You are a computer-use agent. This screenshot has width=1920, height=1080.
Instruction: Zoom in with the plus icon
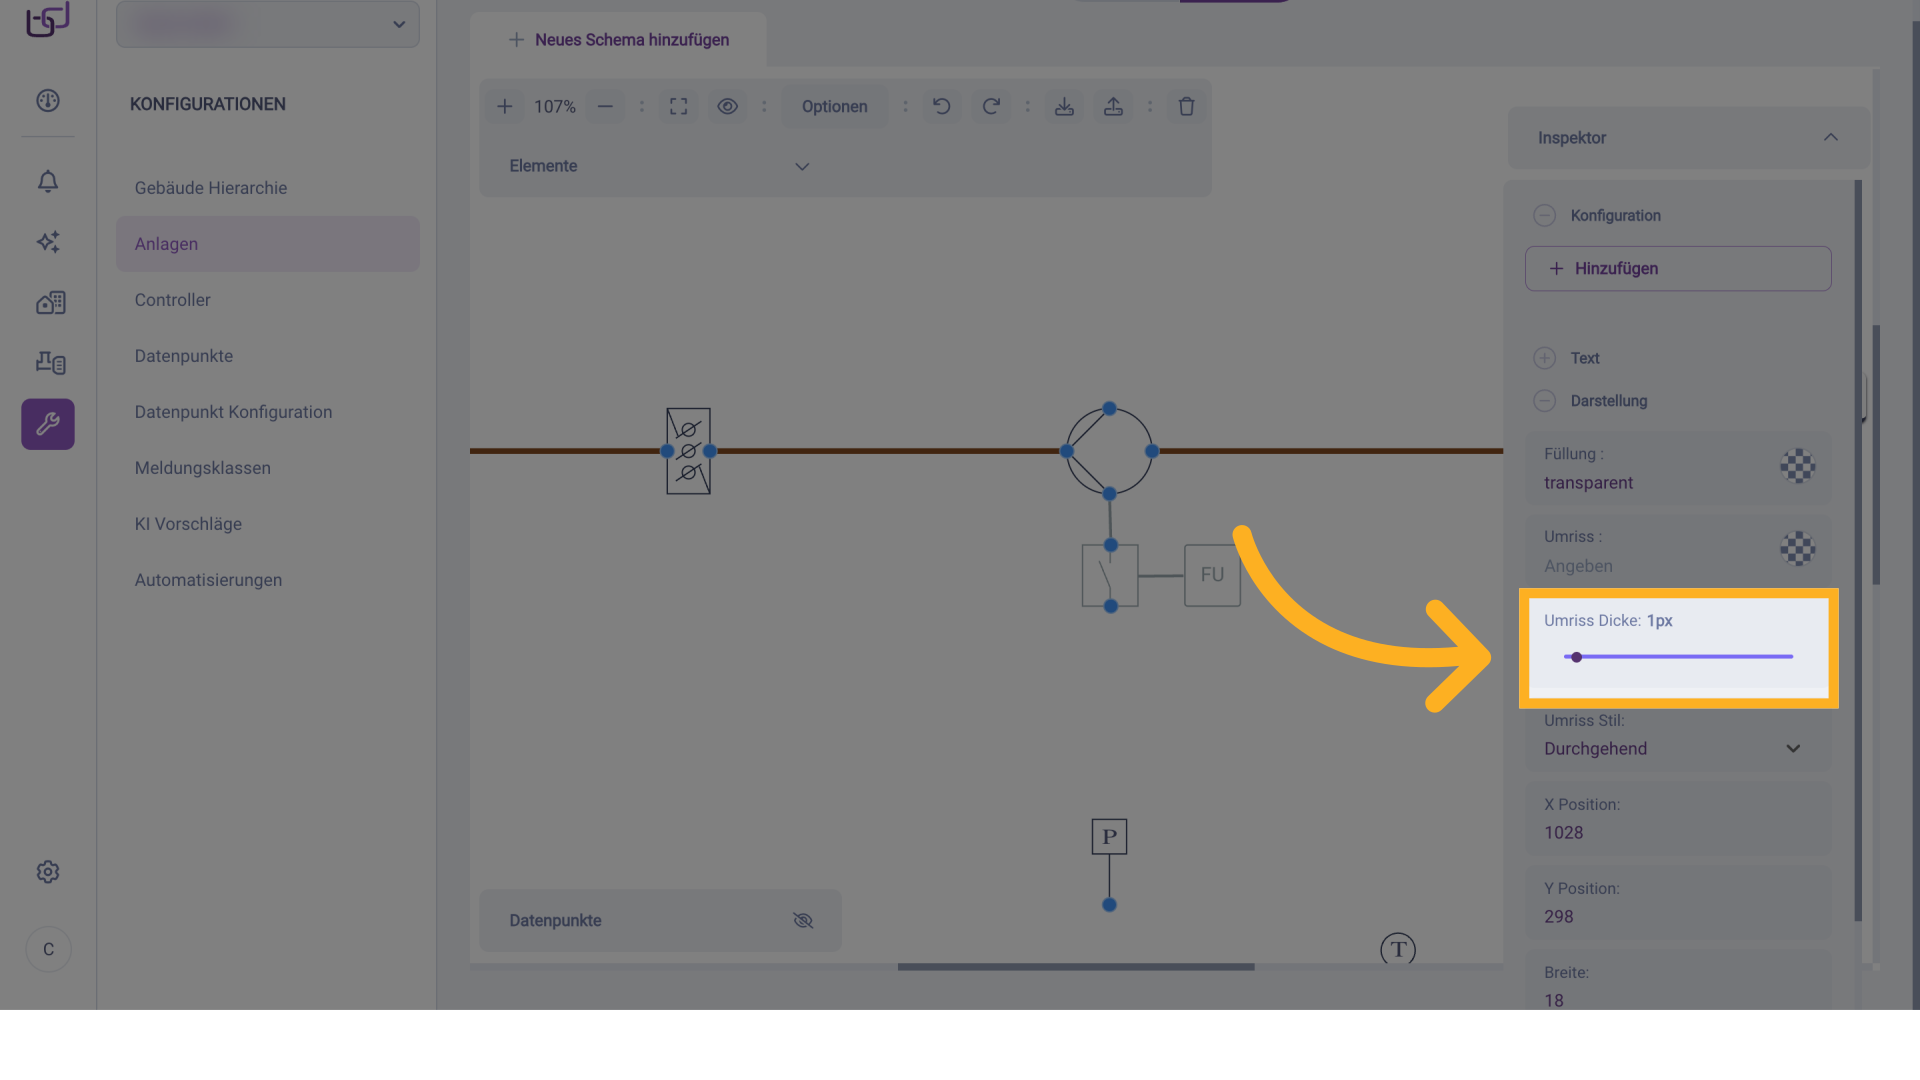coord(505,106)
